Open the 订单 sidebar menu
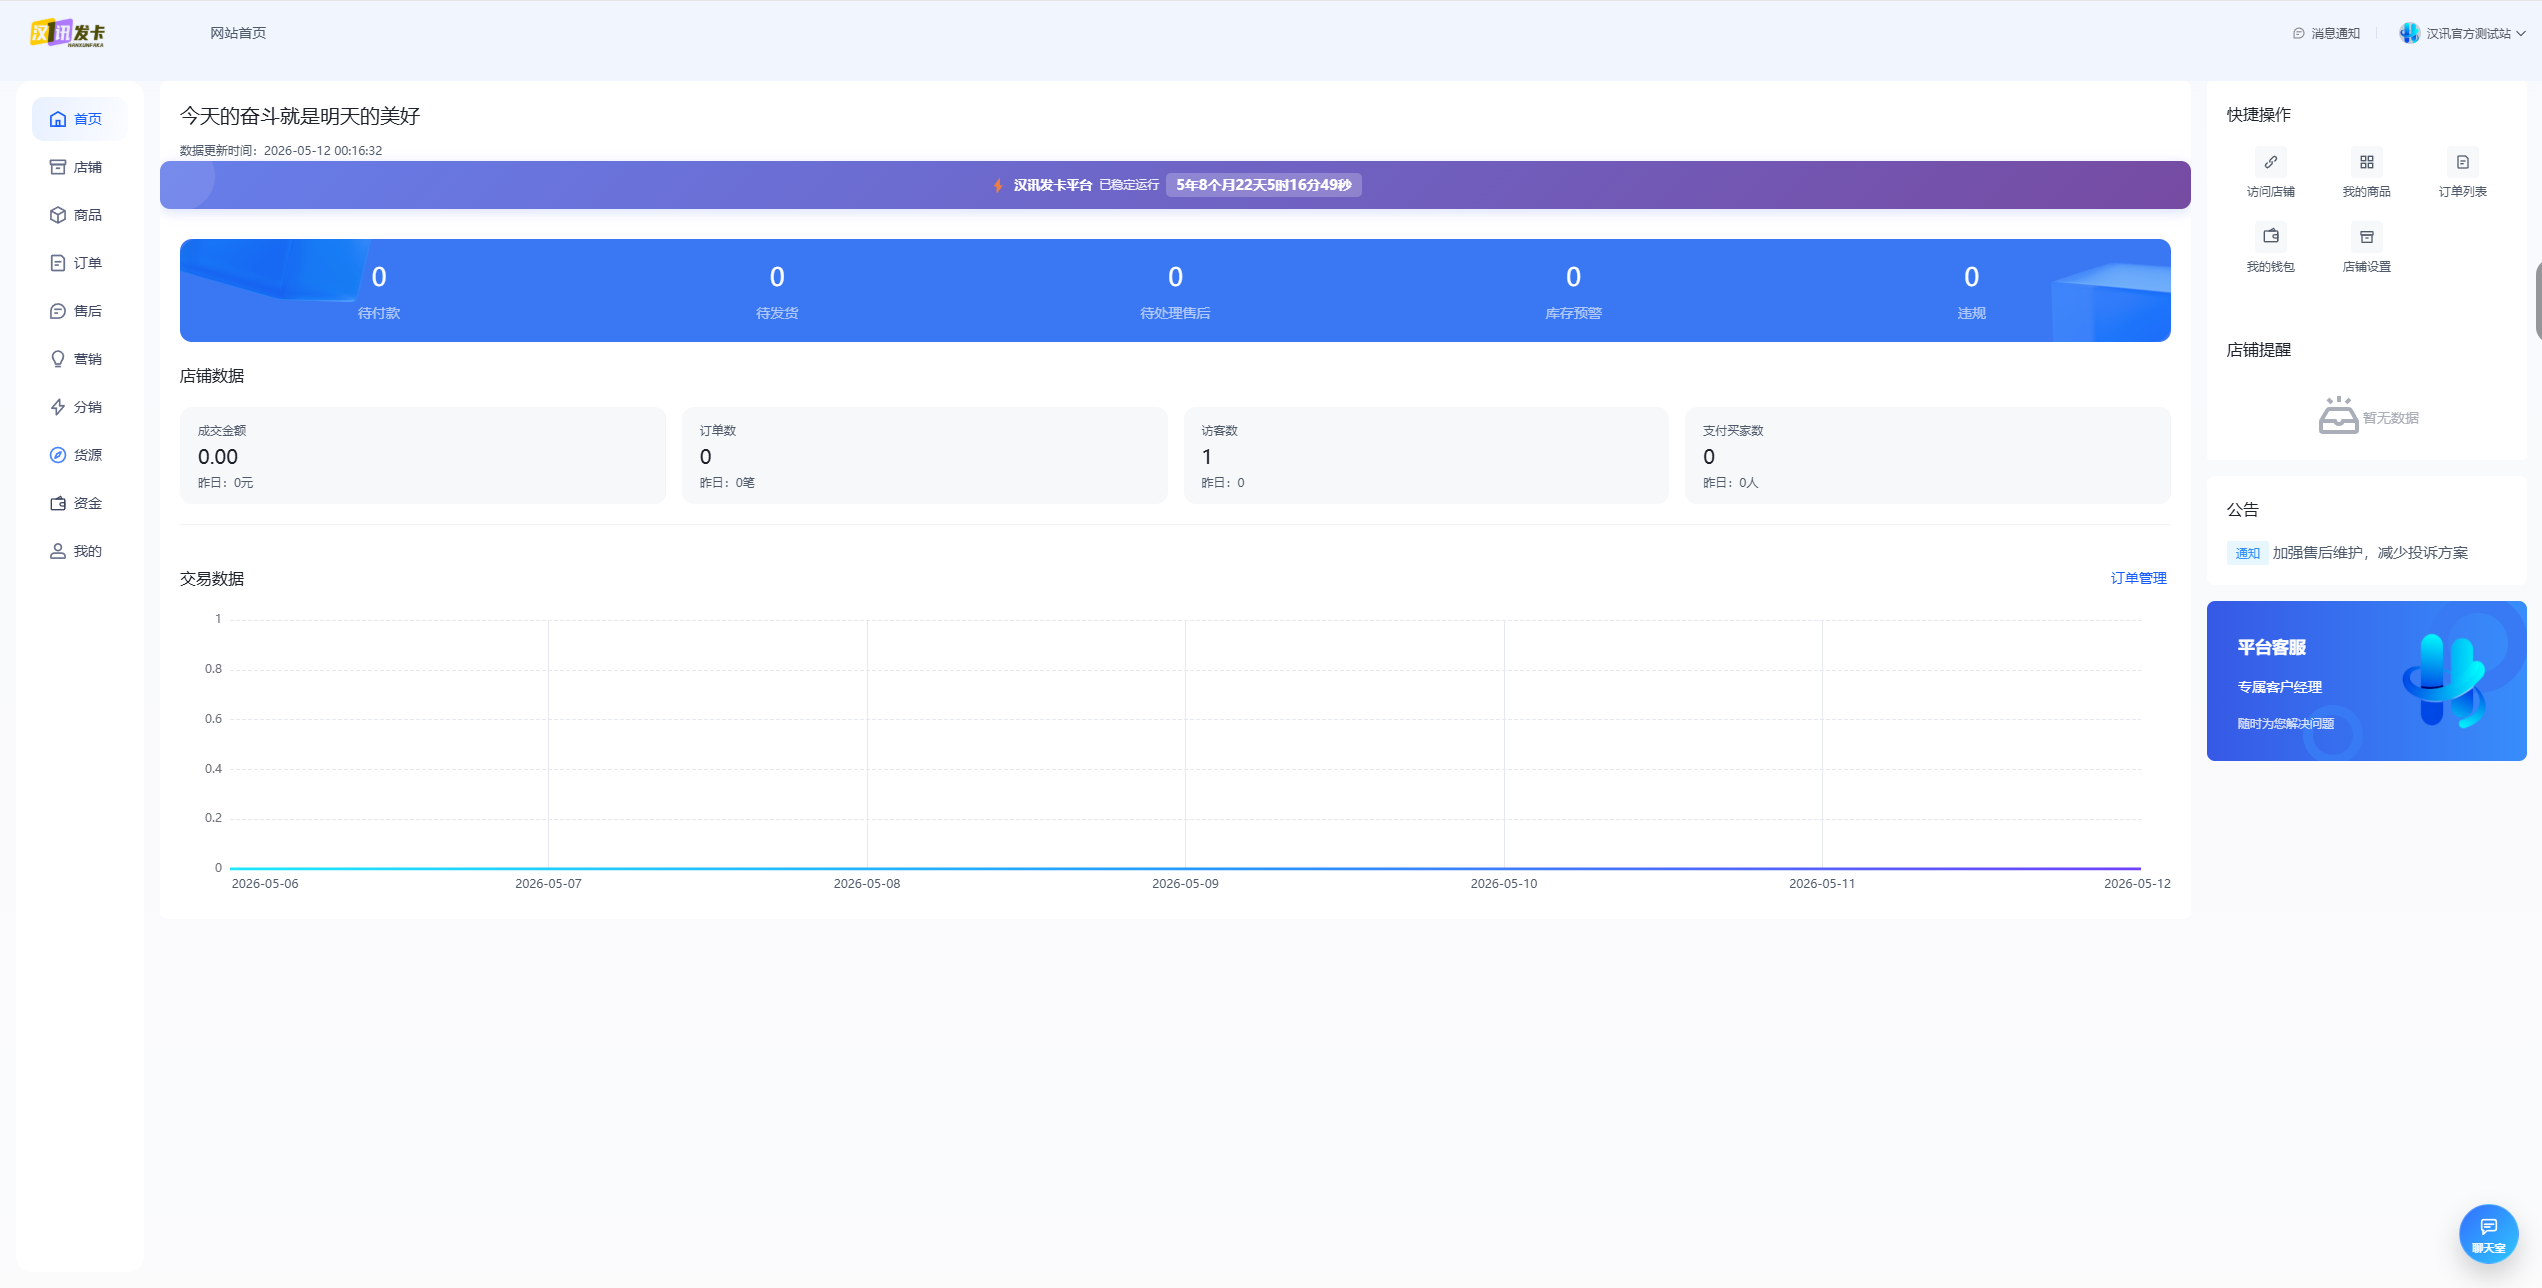2542x1288 pixels. pyautogui.click(x=79, y=263)
